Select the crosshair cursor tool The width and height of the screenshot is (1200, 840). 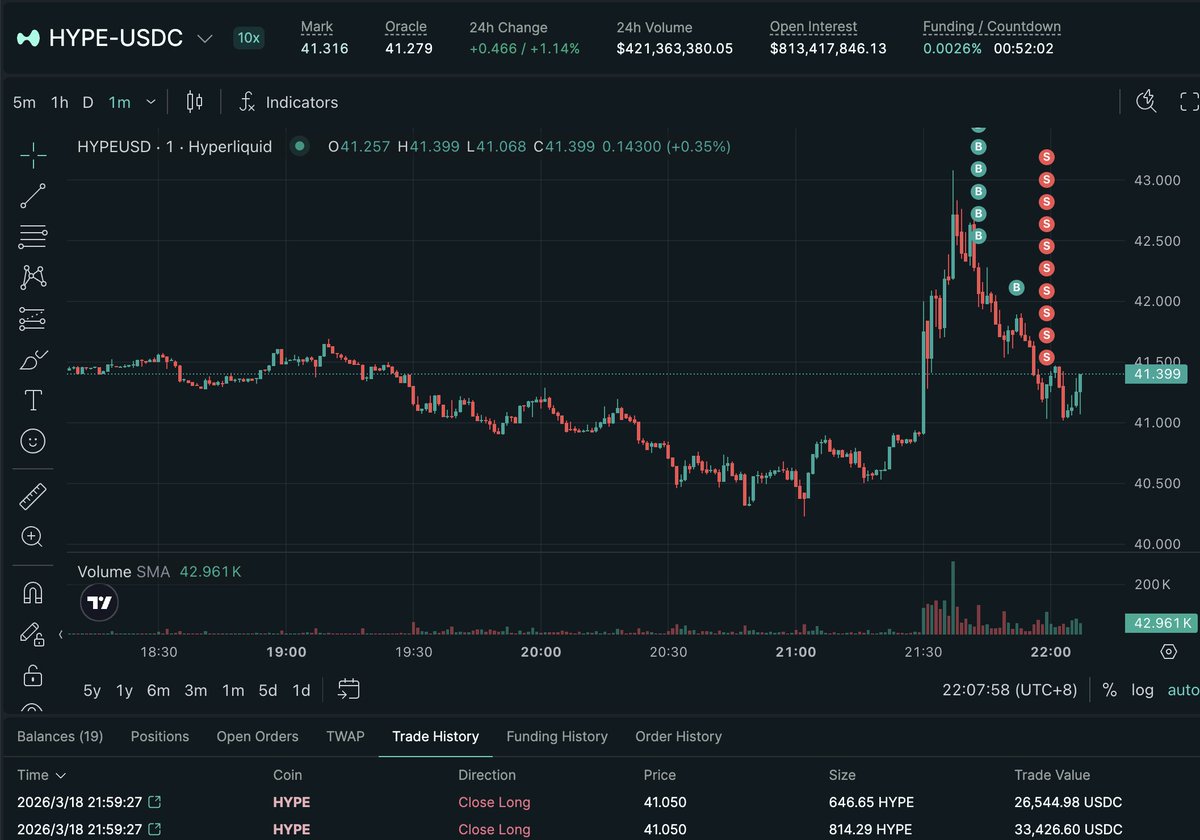[33, 155]
